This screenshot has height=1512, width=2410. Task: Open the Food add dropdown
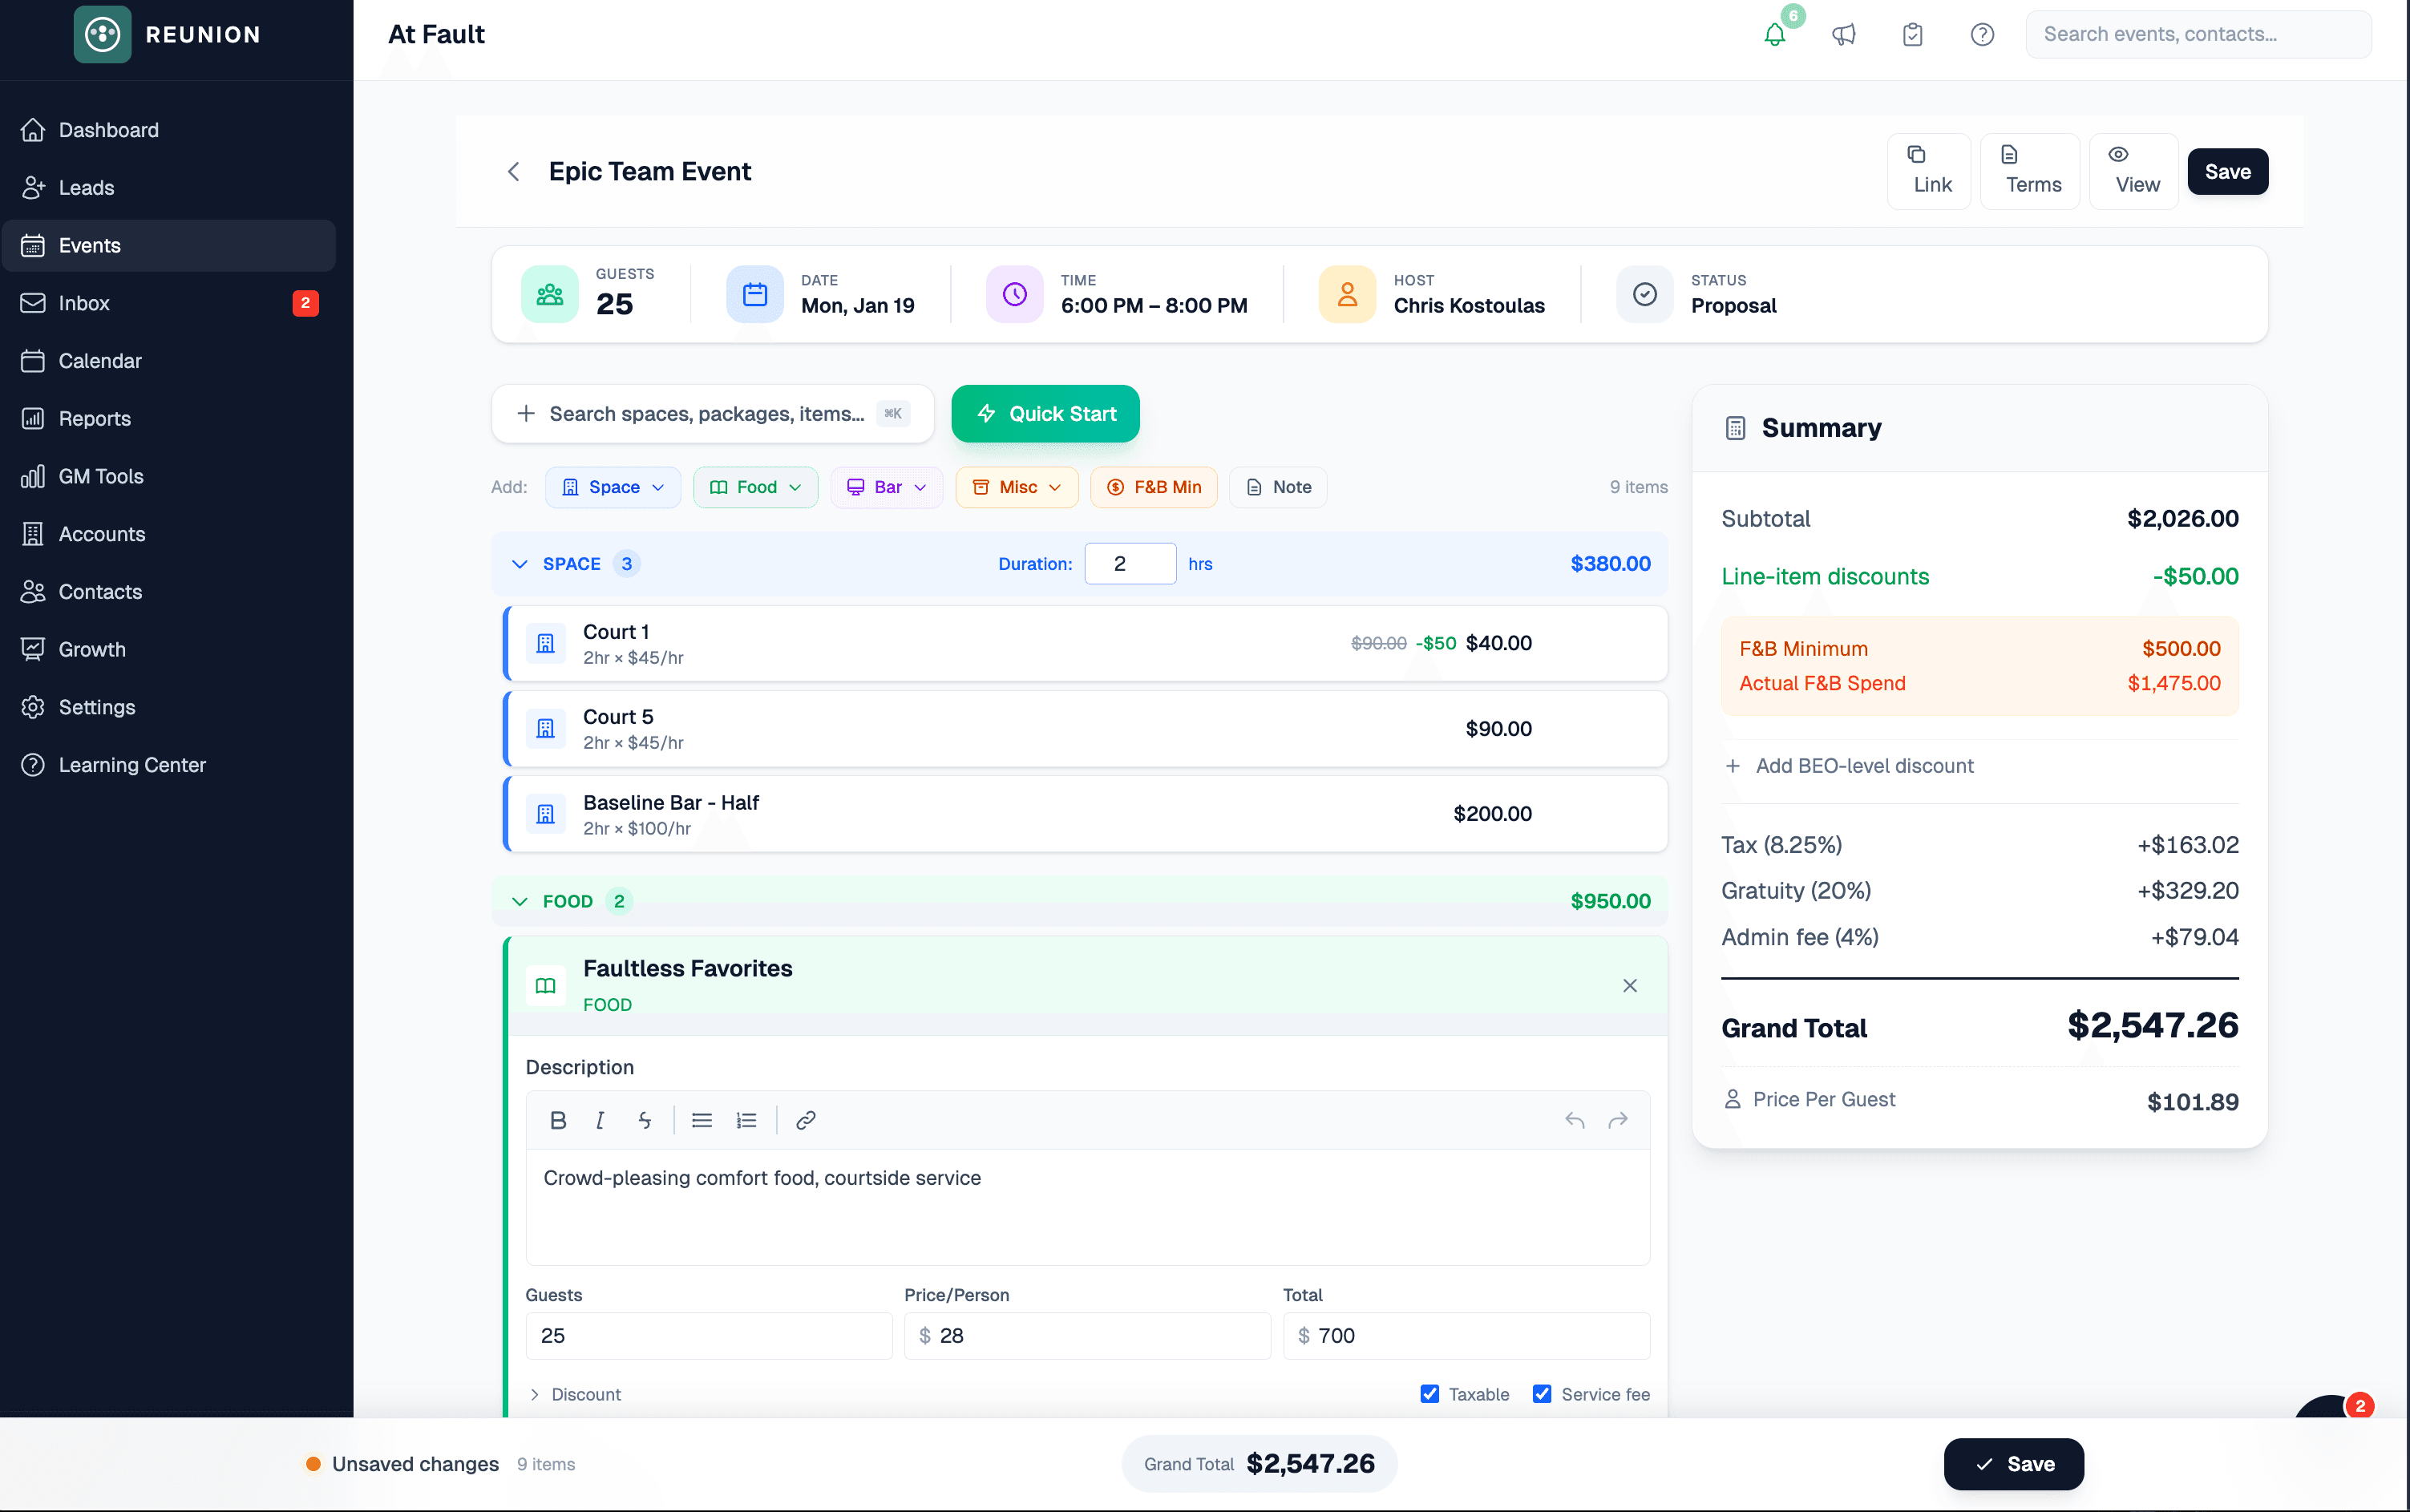(755, 487)
